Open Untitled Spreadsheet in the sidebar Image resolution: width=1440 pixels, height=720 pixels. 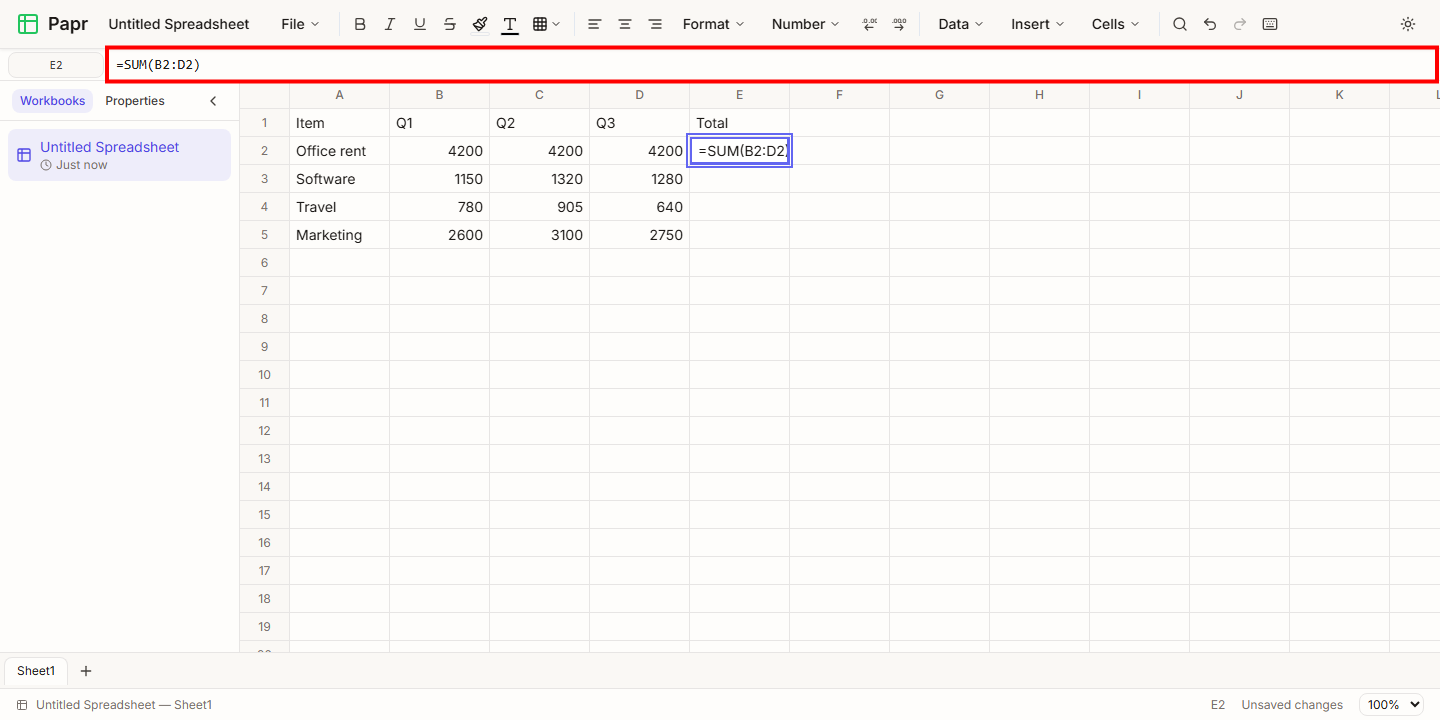click(x=119, y=155)
